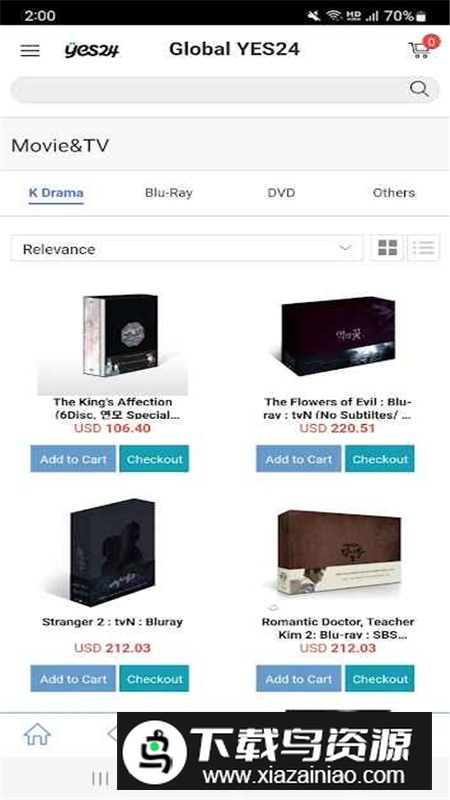Switch to list view layout
The image size is (450, 800).
coord(423,248)
